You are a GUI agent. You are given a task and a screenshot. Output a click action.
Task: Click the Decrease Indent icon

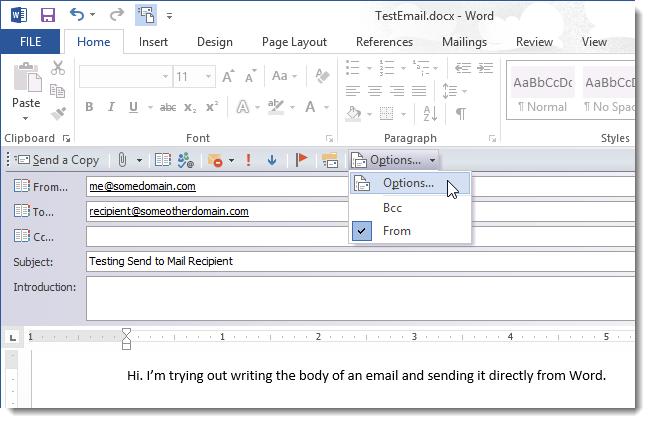(x=463, y=68)
